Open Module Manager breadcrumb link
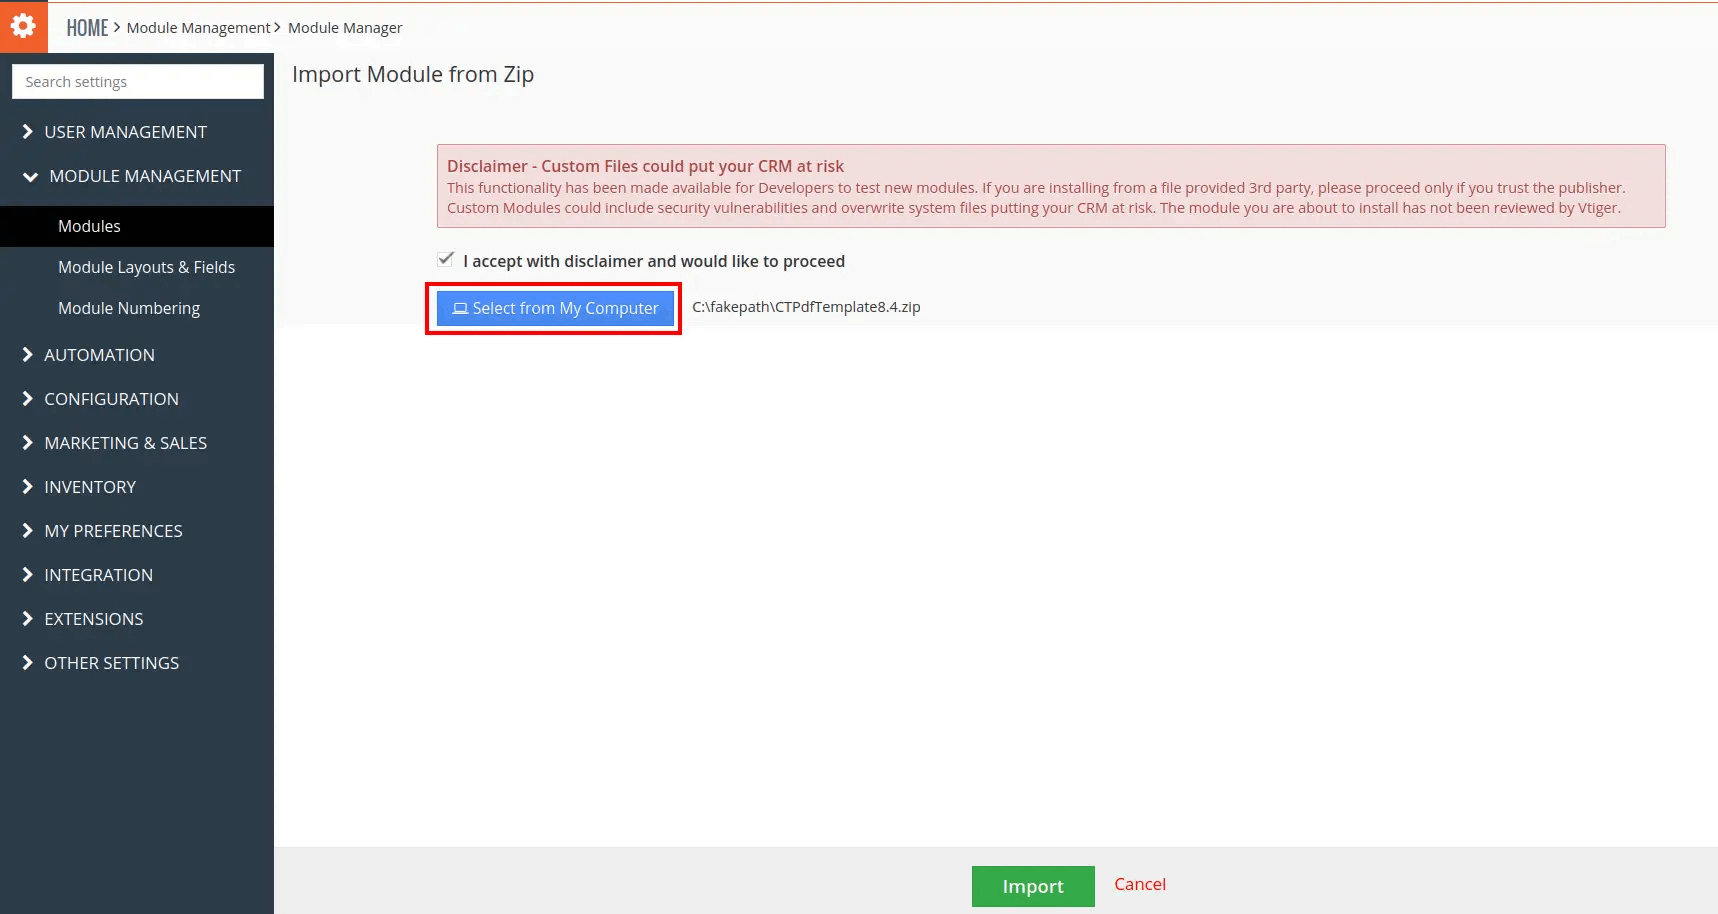The image size is (1718, 914). 345,28
